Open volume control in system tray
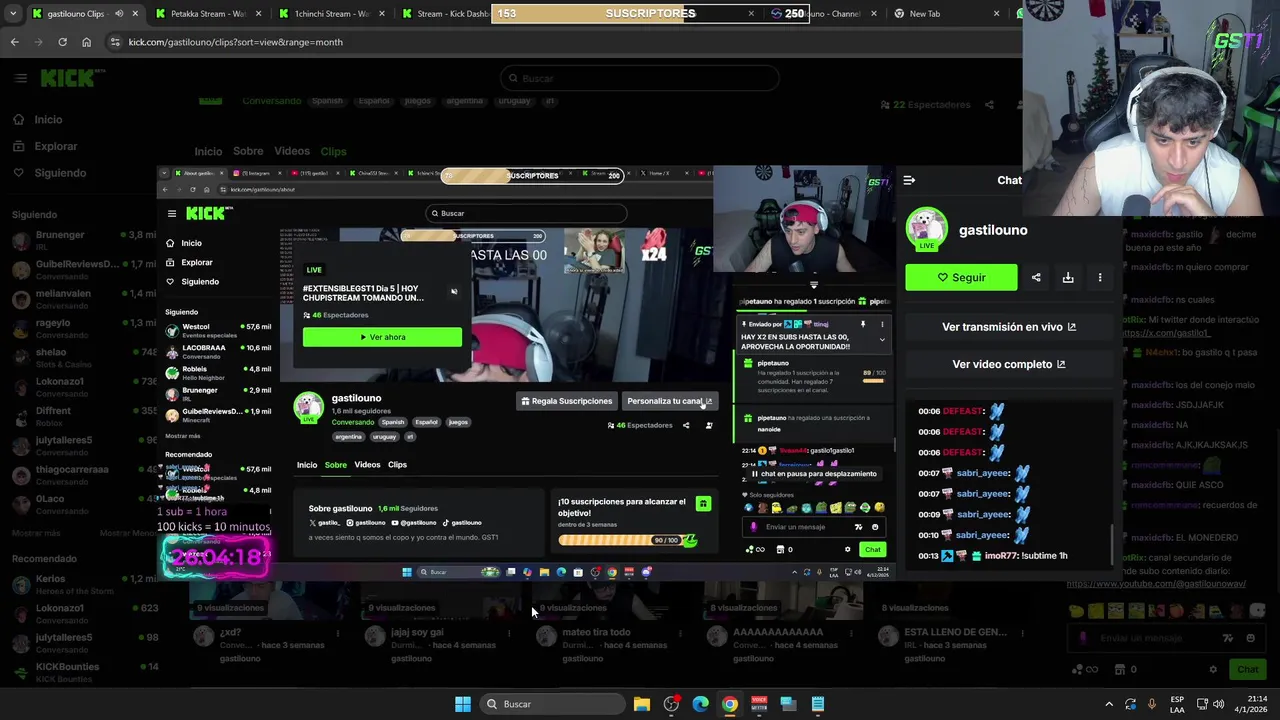 pyautogui.click(x=1219, y=704)
